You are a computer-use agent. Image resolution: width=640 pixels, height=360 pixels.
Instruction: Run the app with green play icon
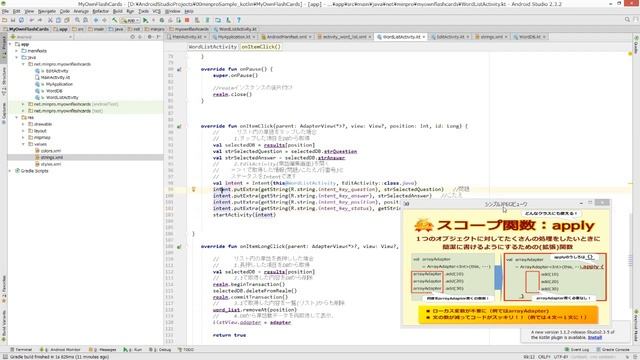click(145, 20)
